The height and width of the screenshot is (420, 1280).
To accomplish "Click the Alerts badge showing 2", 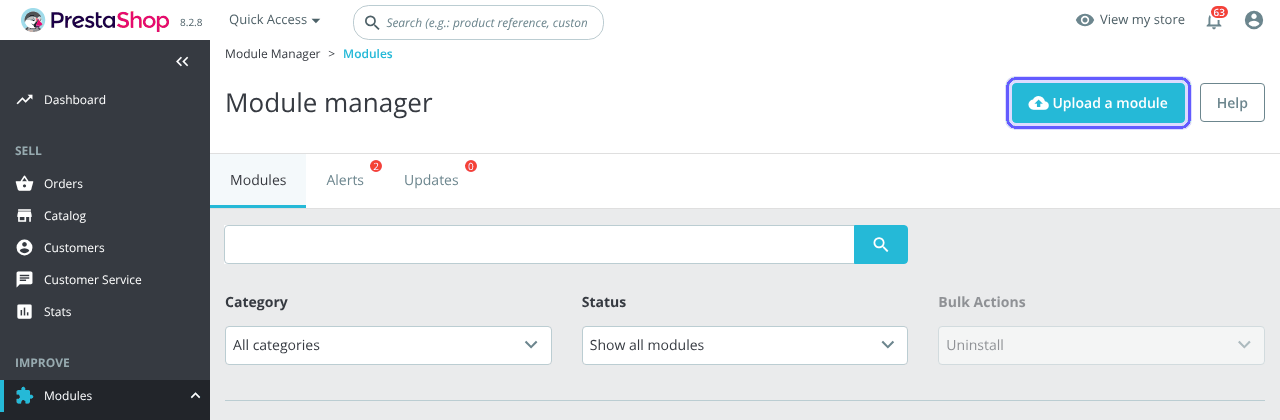I will pyautogui.click(x=376, y=166).
